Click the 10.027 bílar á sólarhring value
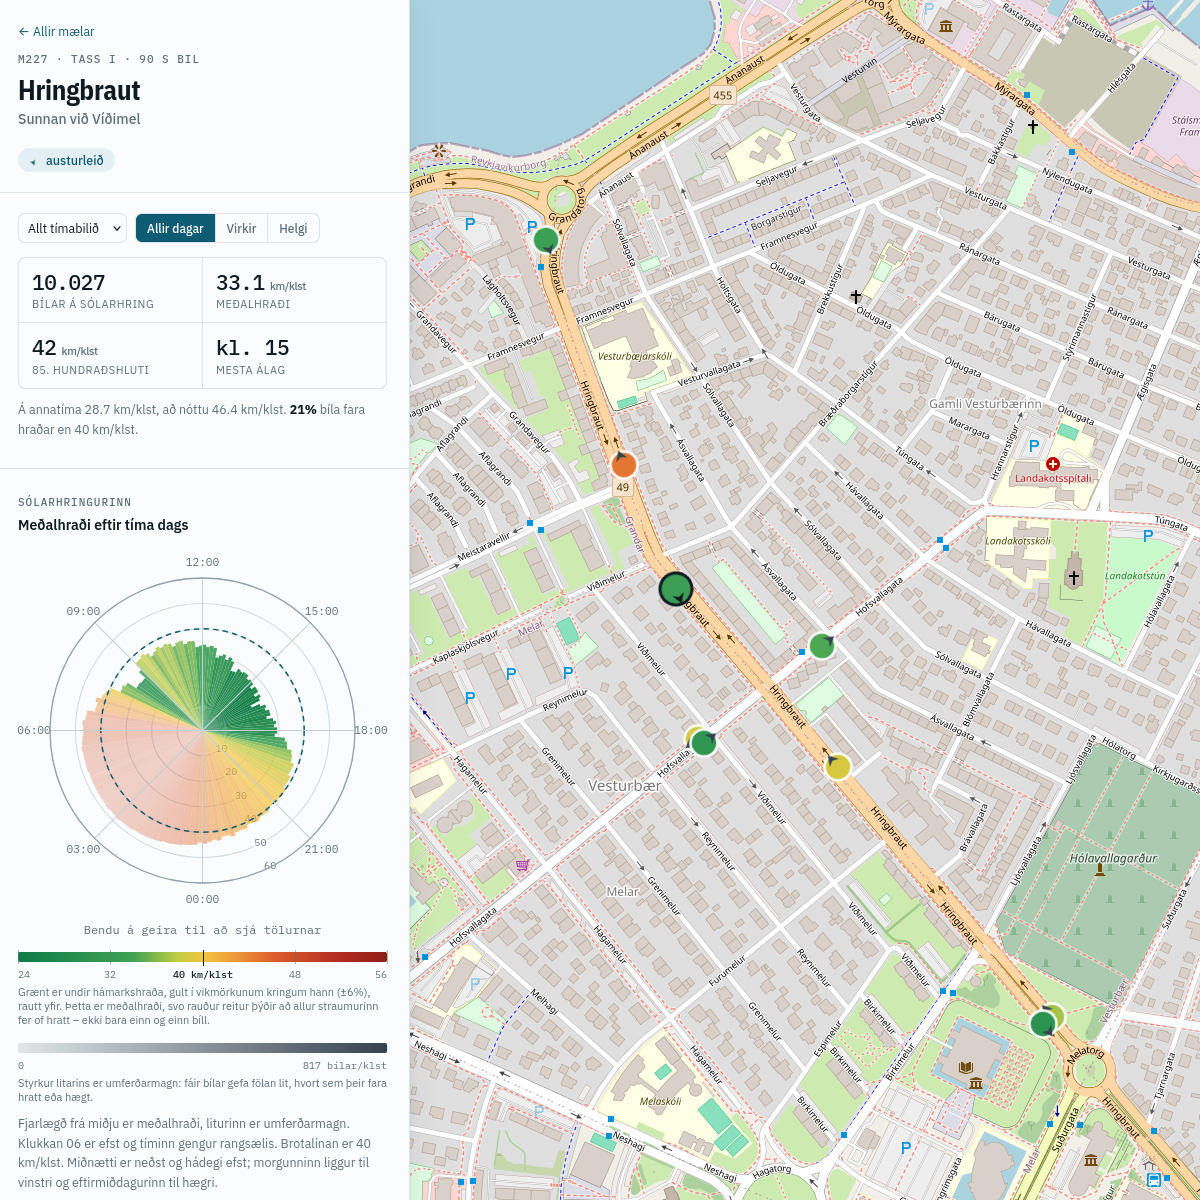 click(x=69, y=283)
